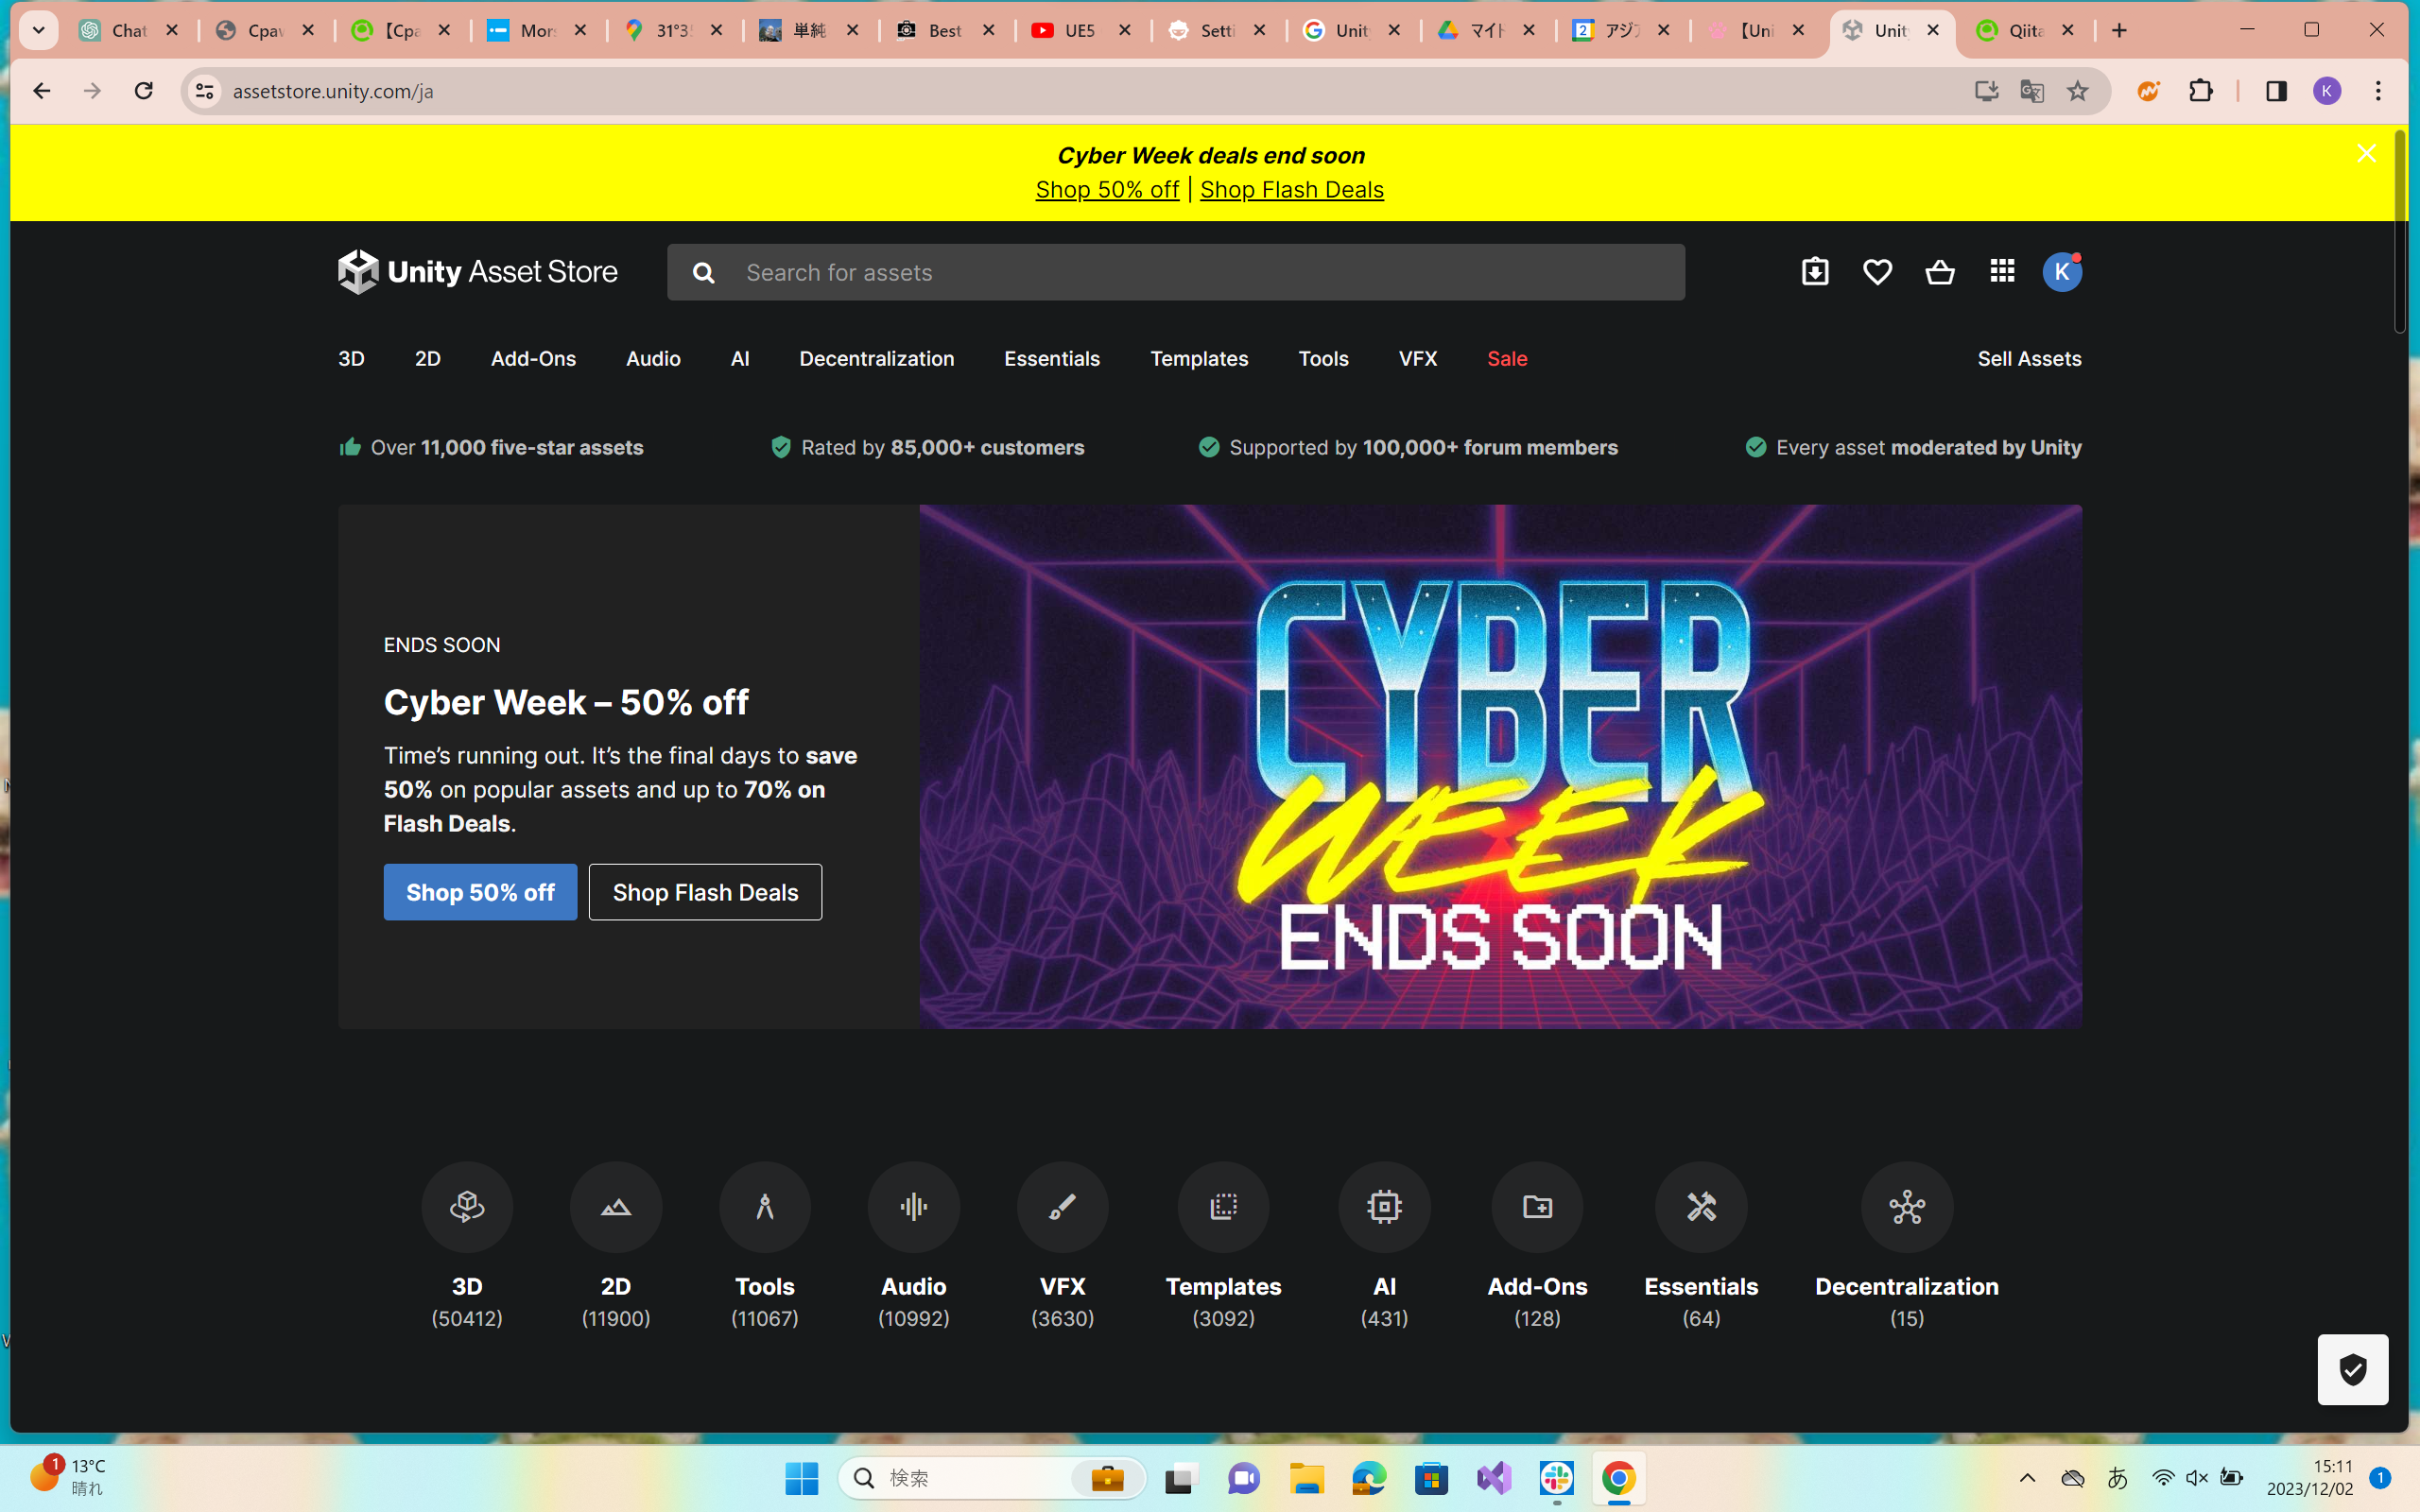Image resolution: width=2420 pixels, height=1512 pixels.
Task: Dismiss the yellow Cyber Week banner
Action: point(2366,153)
